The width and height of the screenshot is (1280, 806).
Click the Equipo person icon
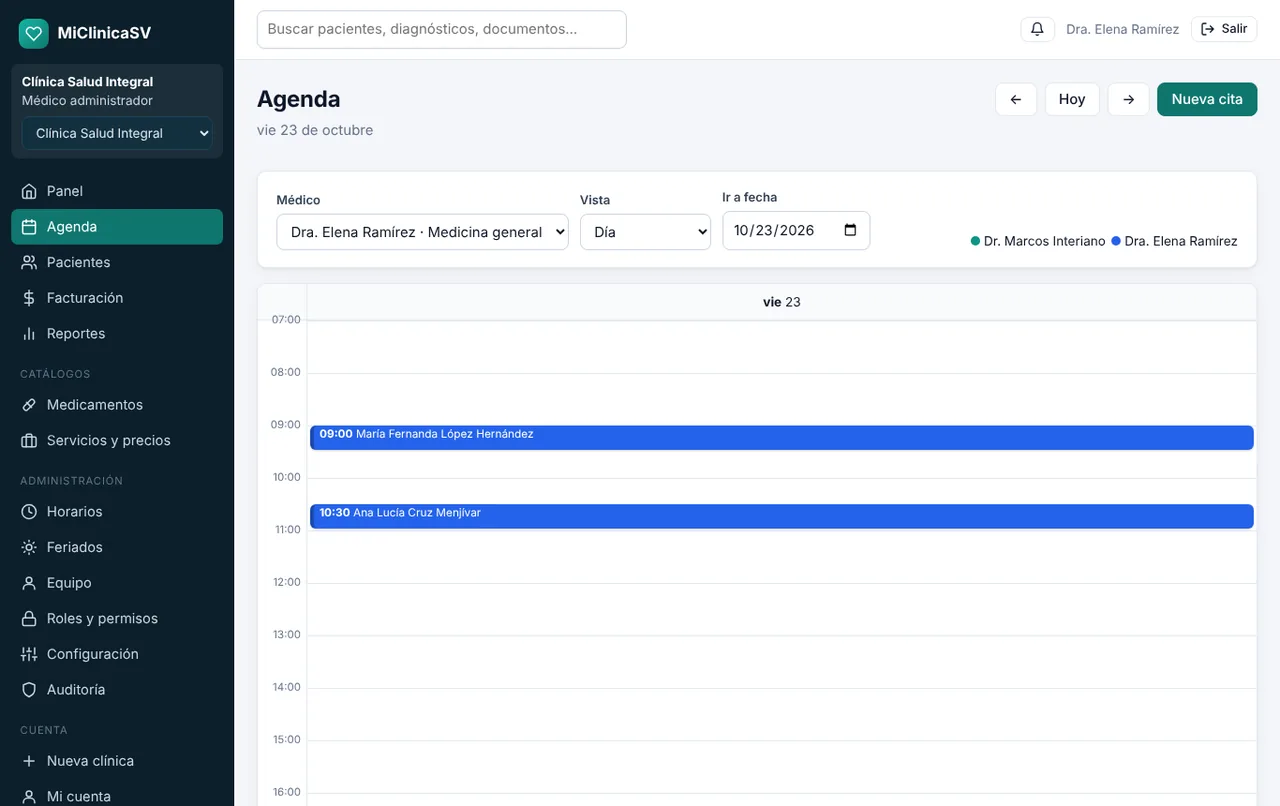(29, 583)
